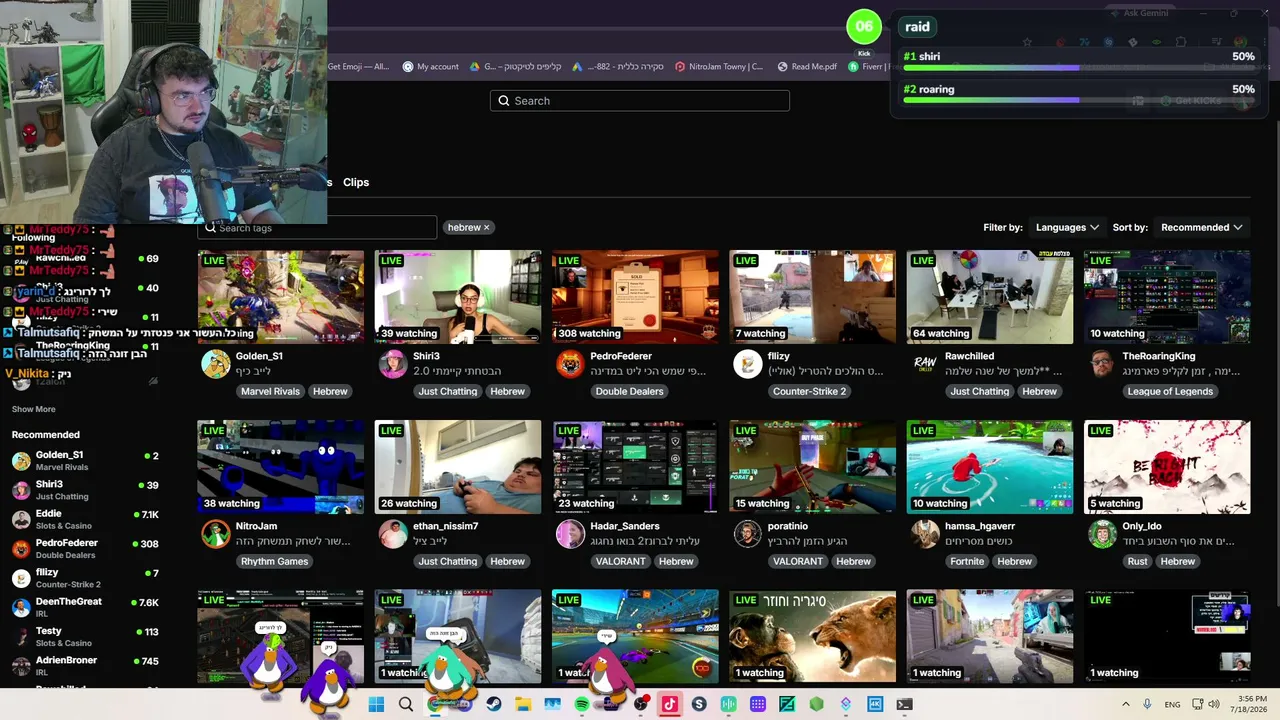The height and width of the screenshot is (720, 1280).
Task: Open the RAW logo avatar for Rawchilled
Action: 925,364
